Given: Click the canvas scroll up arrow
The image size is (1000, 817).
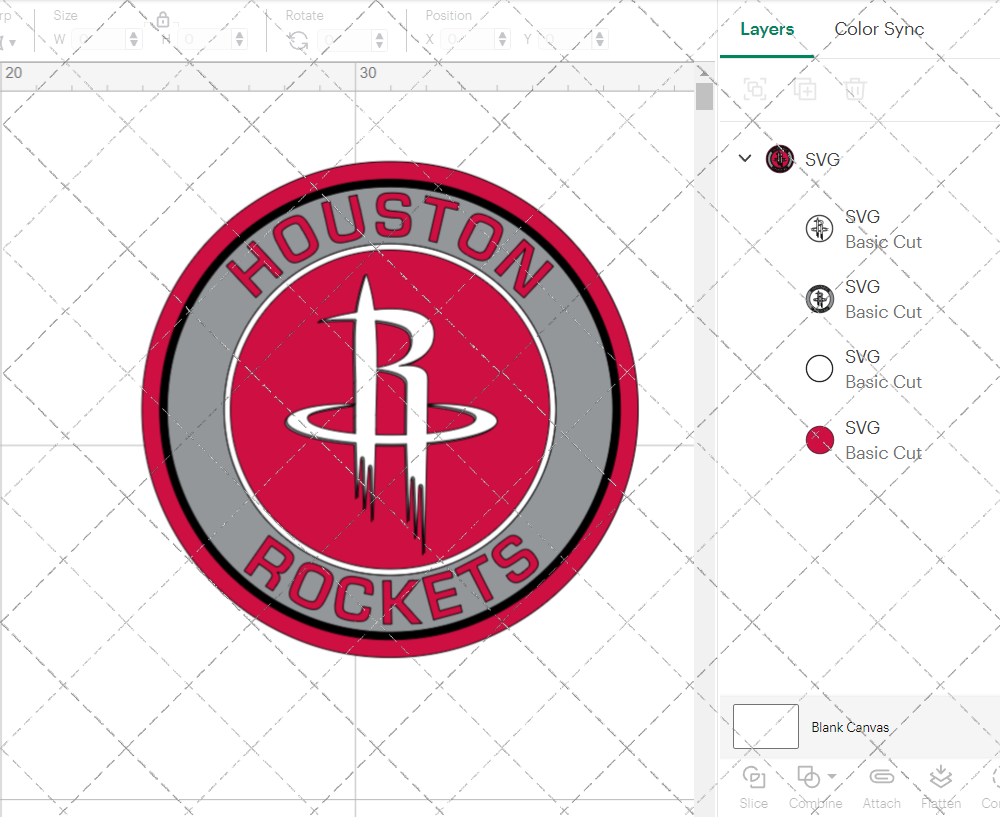Looking at the screenshot, I should (704, 72).
